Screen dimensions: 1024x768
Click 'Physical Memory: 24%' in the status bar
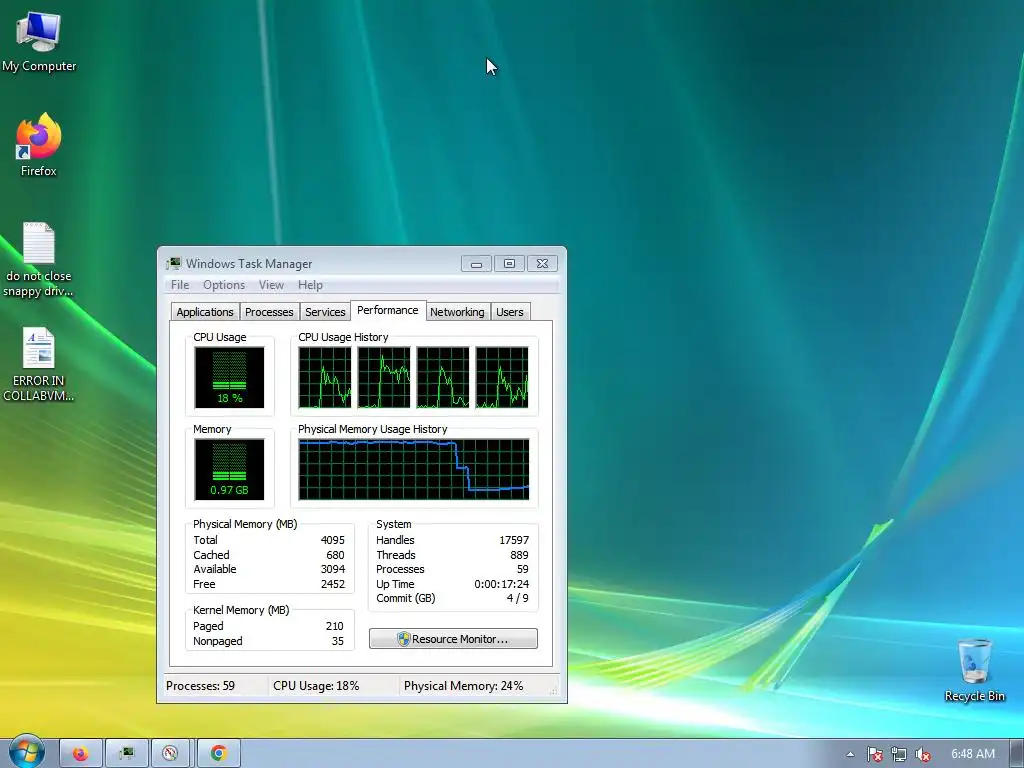pyautogui.click(x=463, y=686)
